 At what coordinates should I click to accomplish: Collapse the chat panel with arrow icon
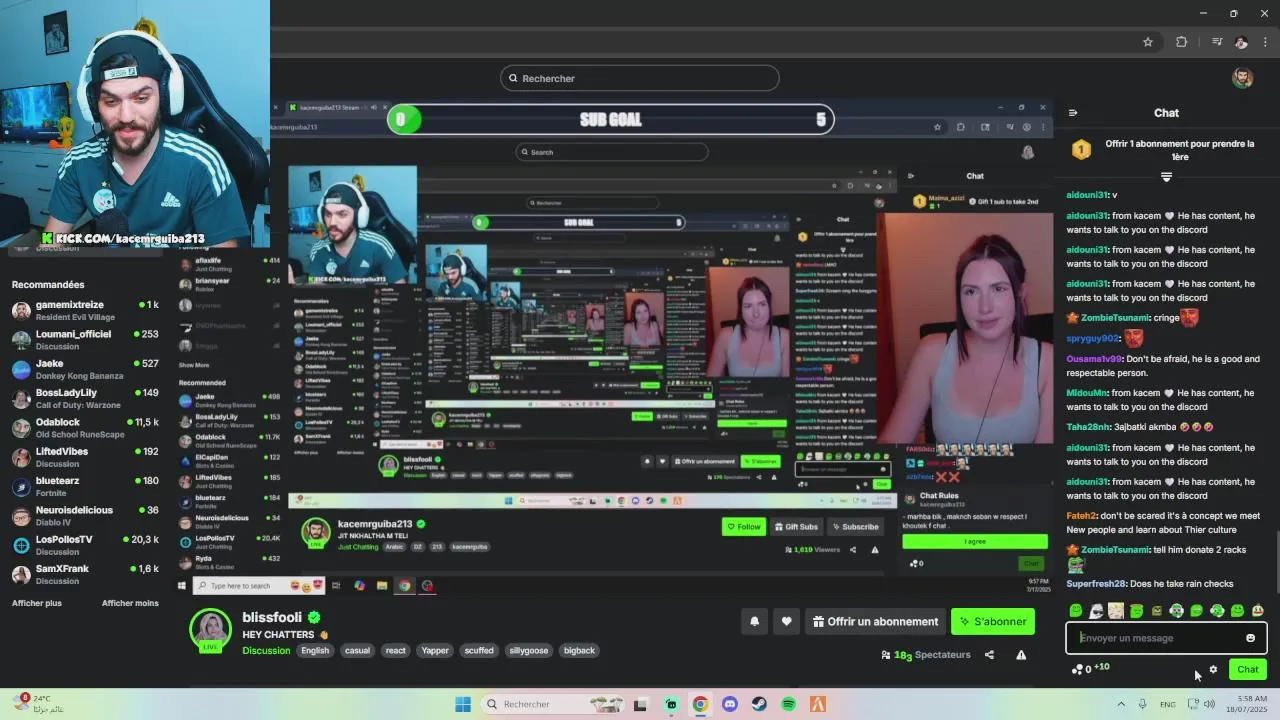tap(1073, 113)
